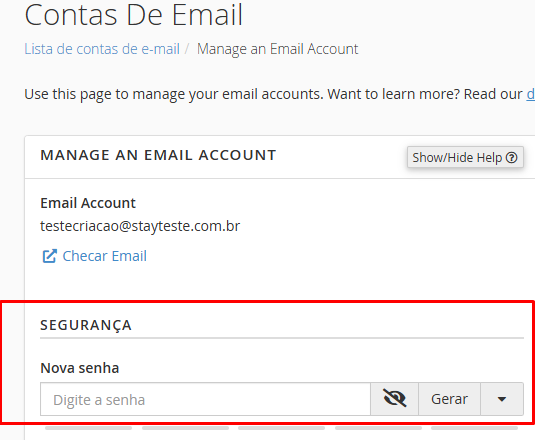The height and width of the screenshot is (440, 535).
Task: Expand the dropdown arrow next to Gerar
Action: click(502, 399)
